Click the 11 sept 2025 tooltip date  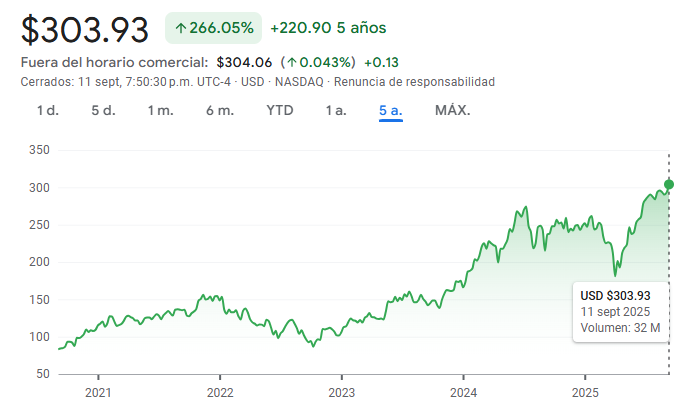[615, 312]
